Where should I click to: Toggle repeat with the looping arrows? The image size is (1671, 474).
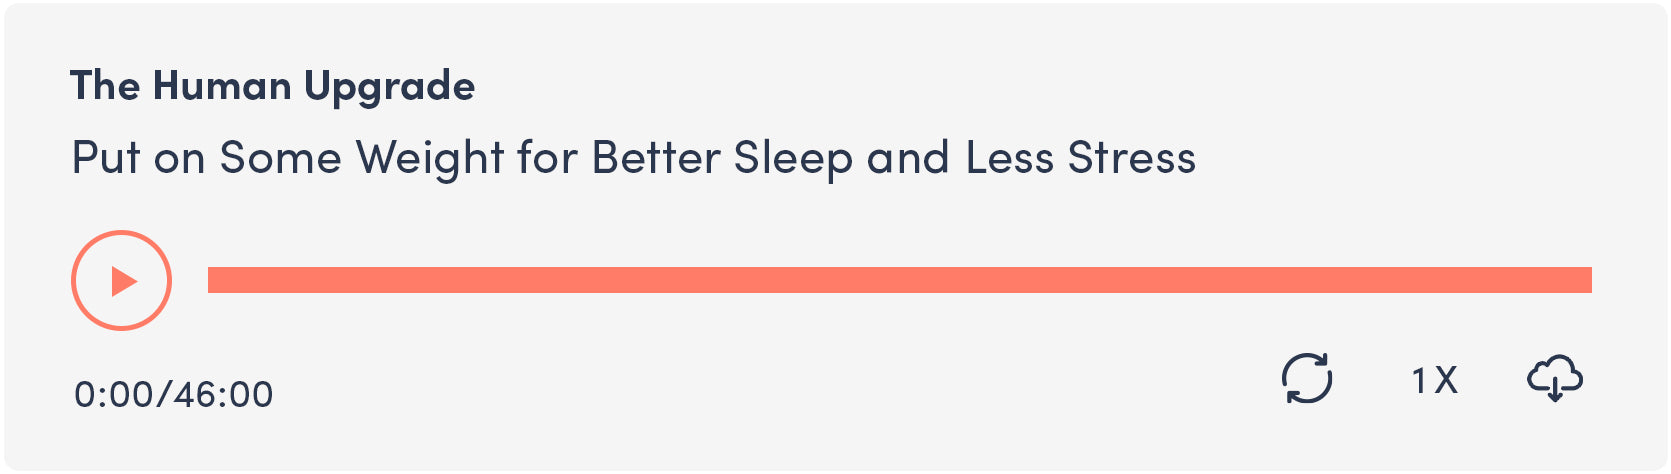pyautogui.click(x=1307, y=378)
